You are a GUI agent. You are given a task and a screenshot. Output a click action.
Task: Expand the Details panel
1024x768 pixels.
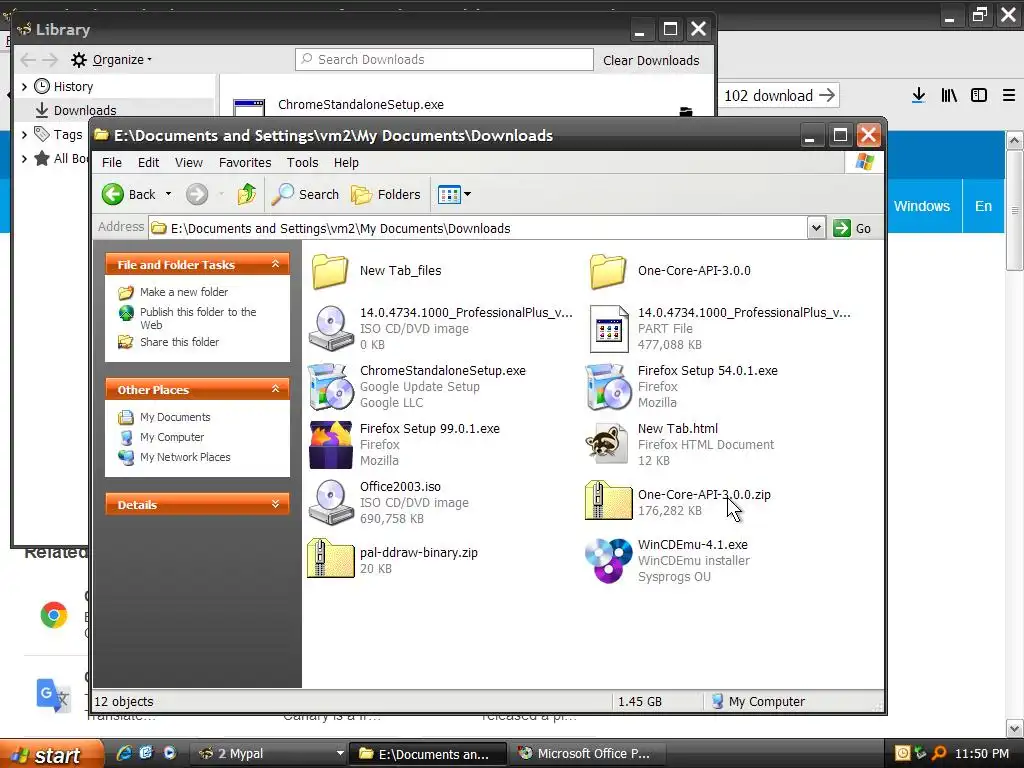point(276,504)
